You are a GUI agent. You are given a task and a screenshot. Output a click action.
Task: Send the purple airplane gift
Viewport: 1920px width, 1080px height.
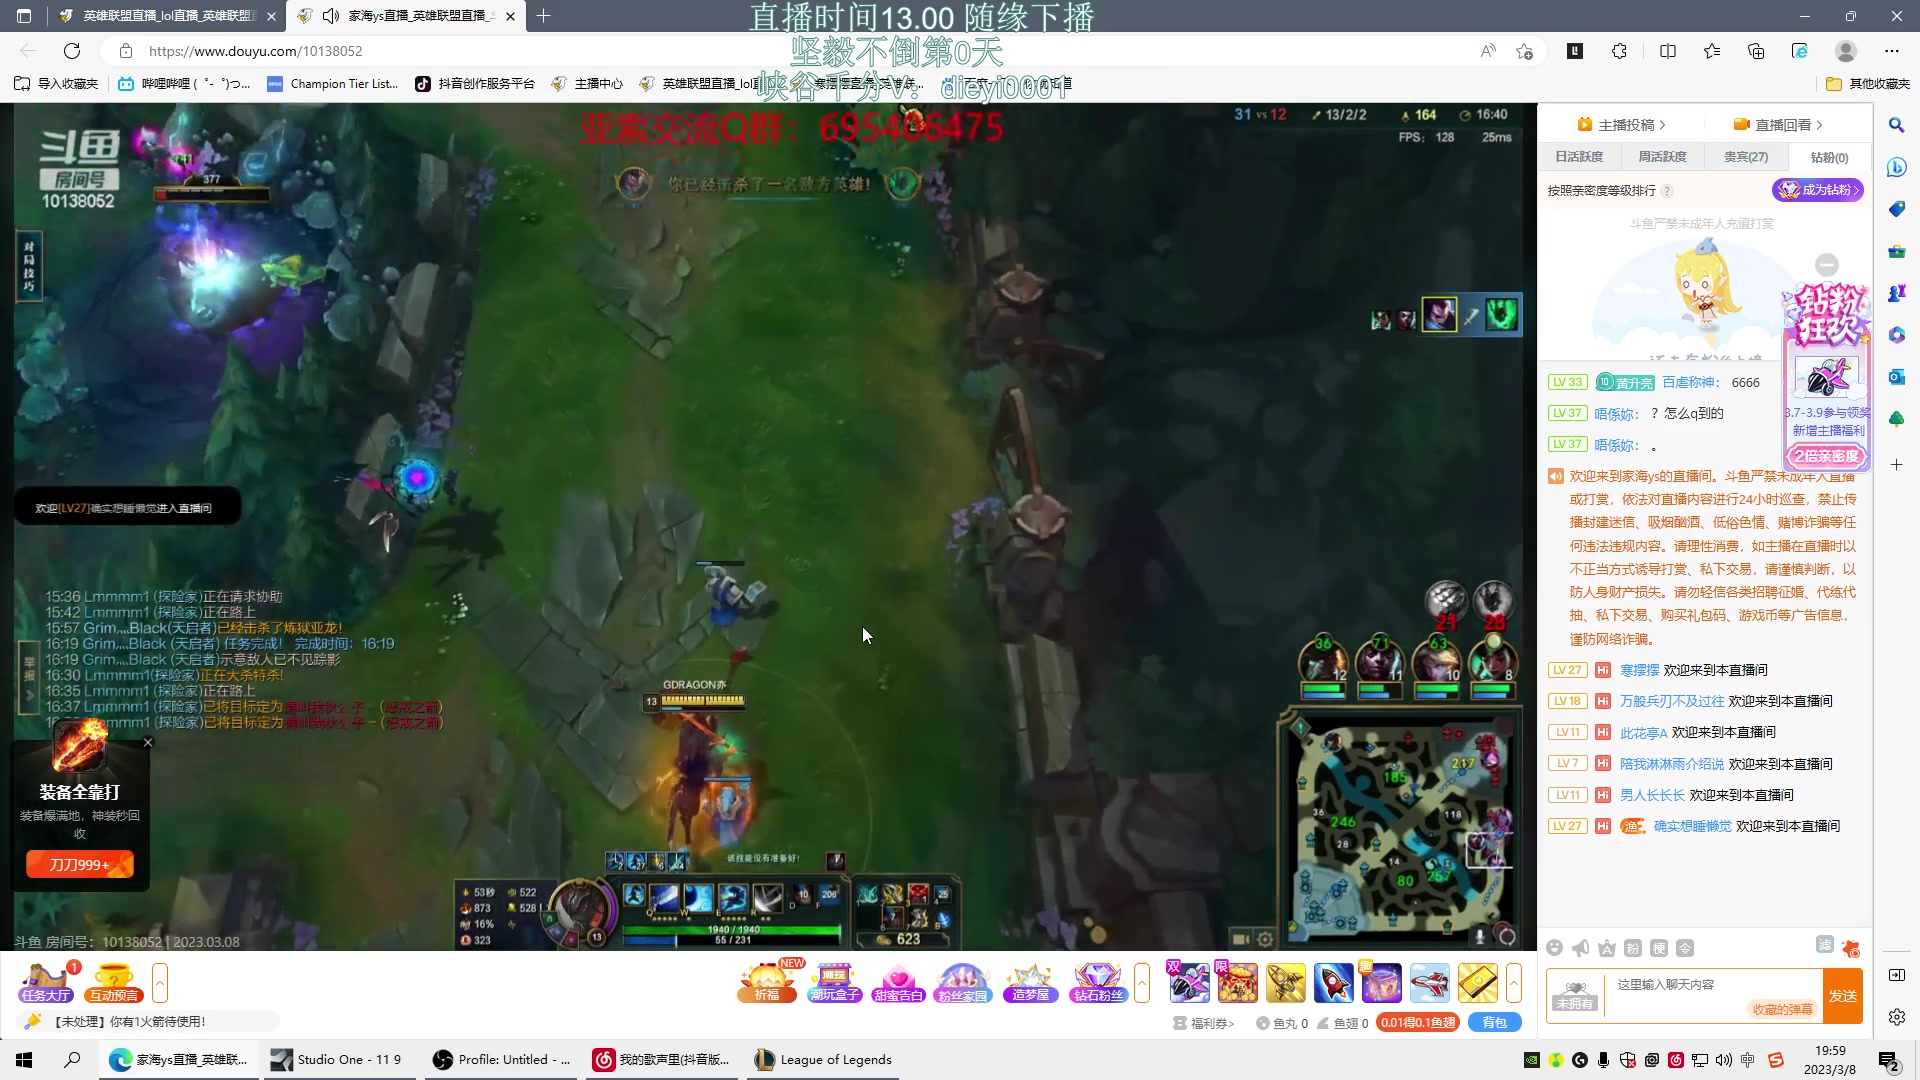pyautogui.click(x=1189, y=982)
